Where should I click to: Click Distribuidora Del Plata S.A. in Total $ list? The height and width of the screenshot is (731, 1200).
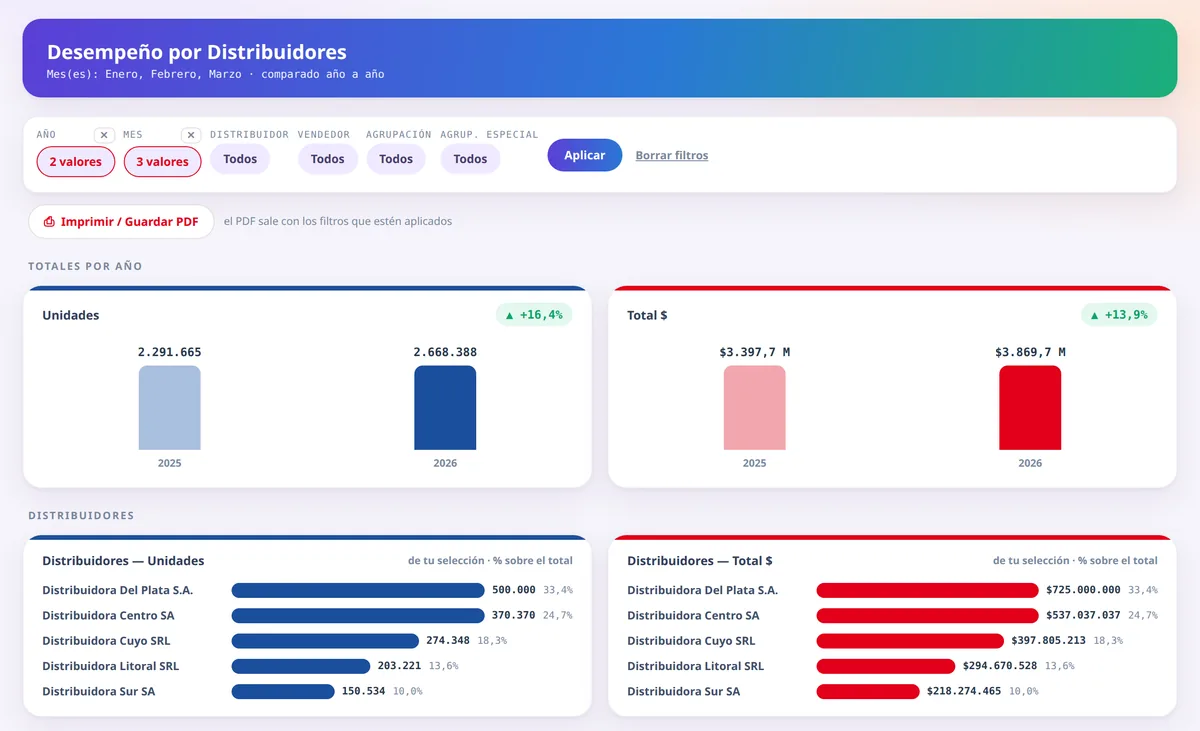[702, 590]
